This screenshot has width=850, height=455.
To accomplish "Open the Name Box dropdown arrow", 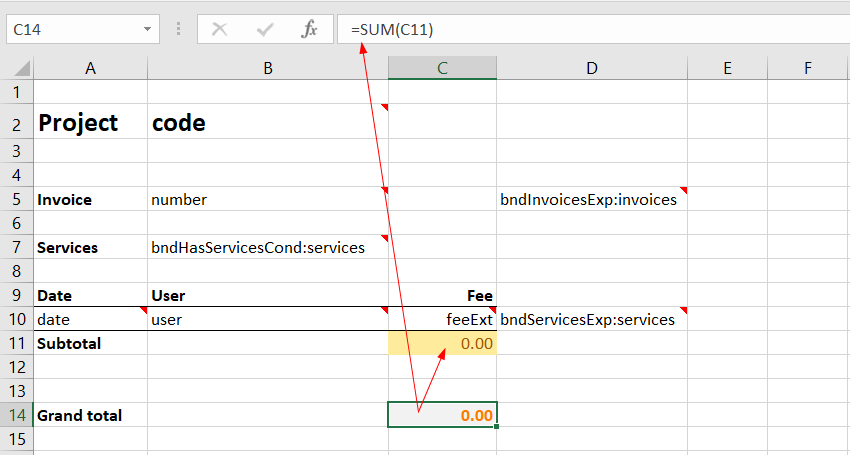I will click(146, 29).
